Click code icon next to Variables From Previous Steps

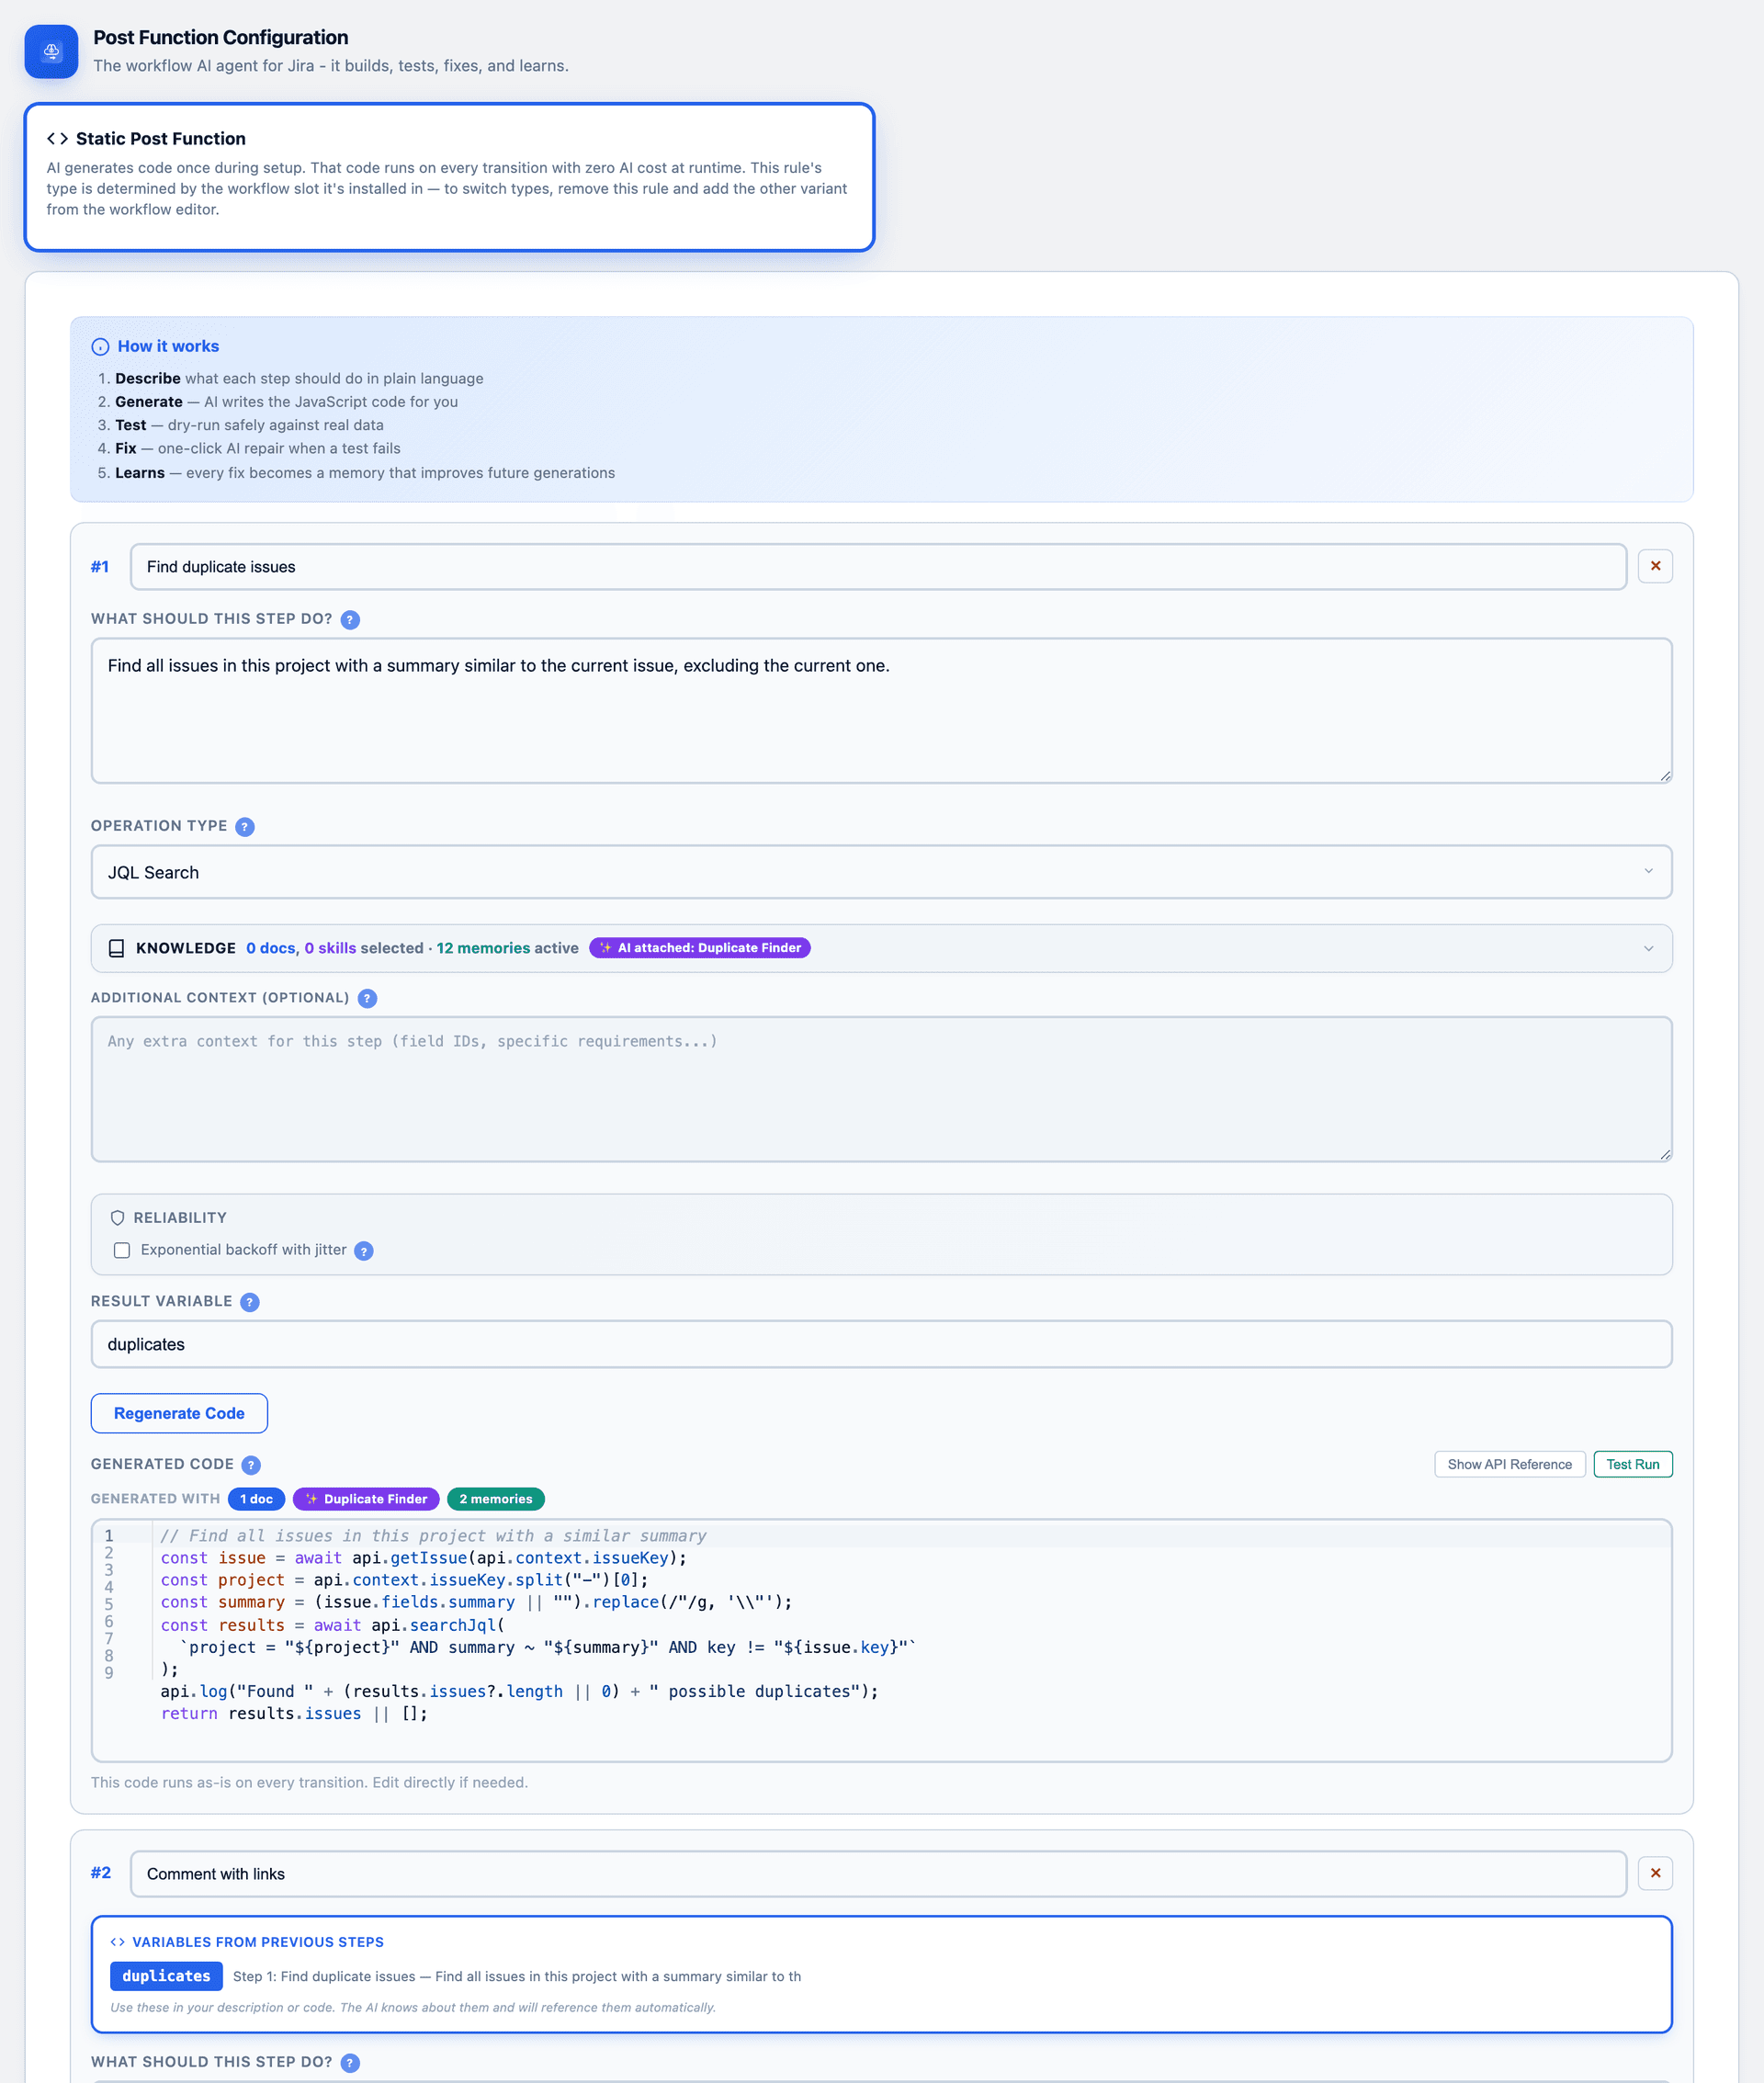click(x=118, y=1942)
